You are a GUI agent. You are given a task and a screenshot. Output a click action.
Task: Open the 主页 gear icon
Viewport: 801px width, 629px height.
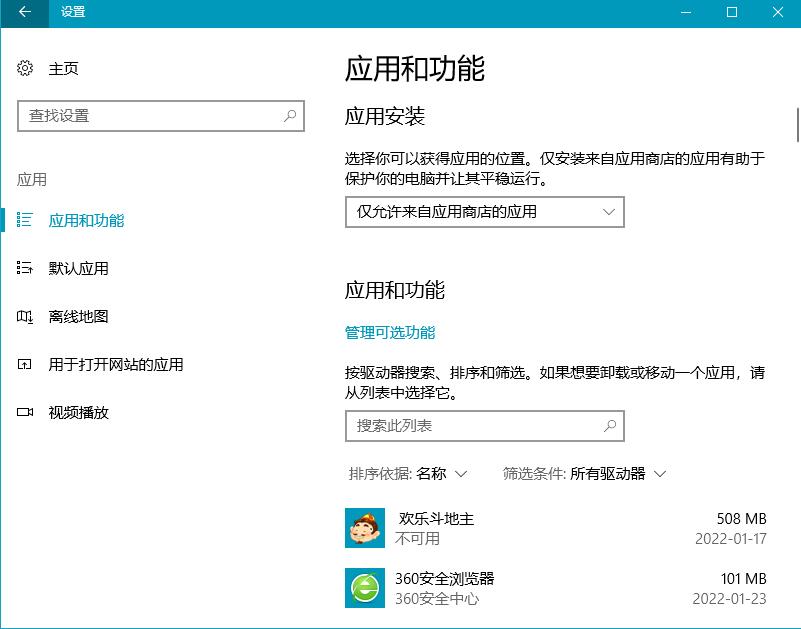(x=25, y=68)
